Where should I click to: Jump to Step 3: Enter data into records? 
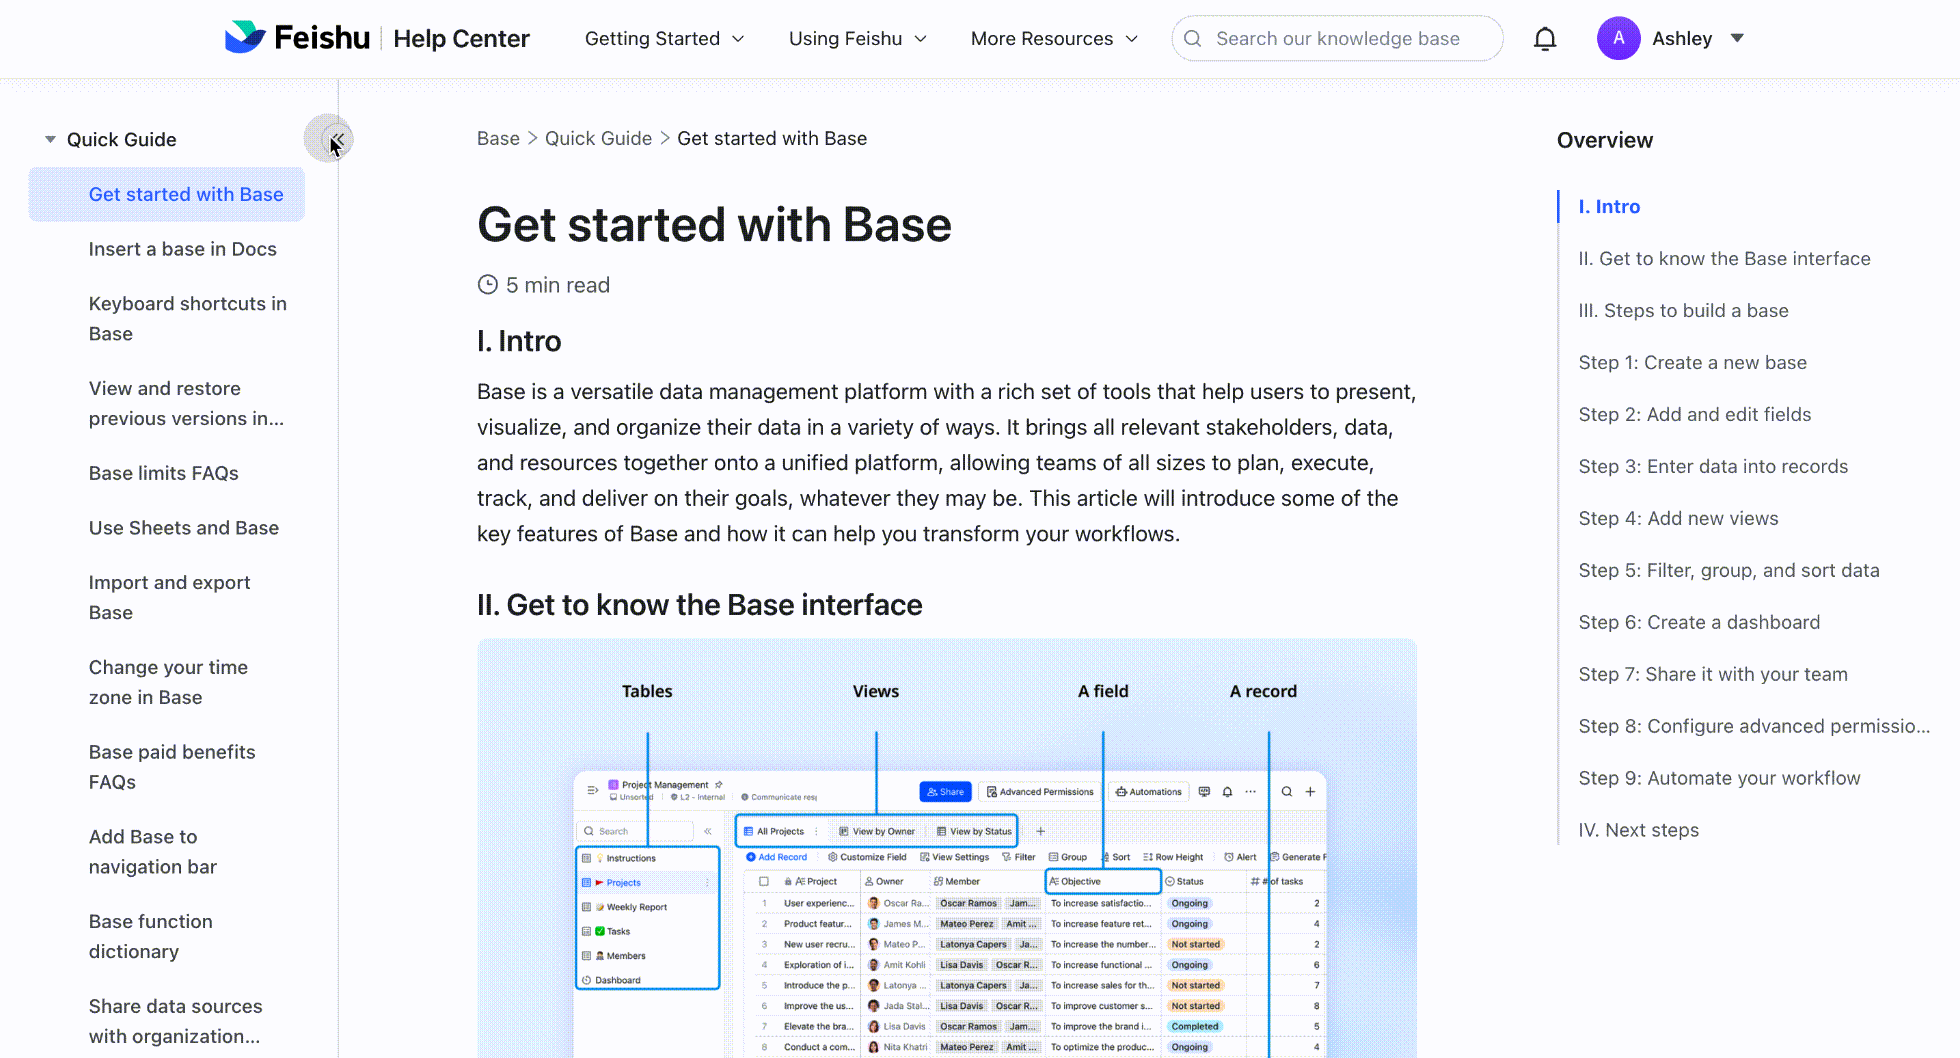(1713, 467)
